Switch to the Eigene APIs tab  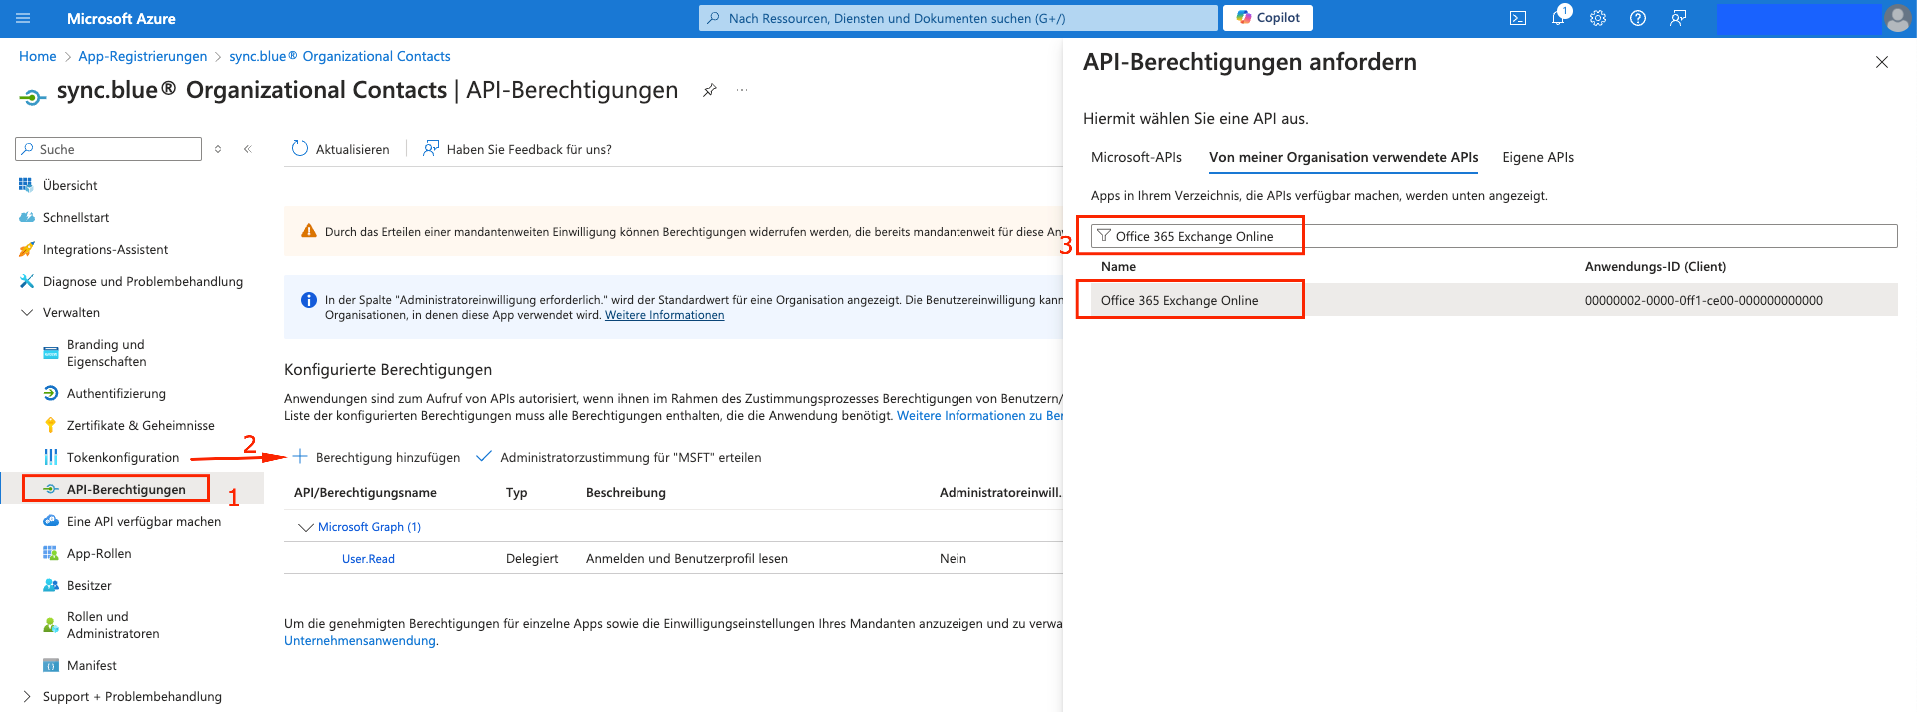click(1538, 157)
